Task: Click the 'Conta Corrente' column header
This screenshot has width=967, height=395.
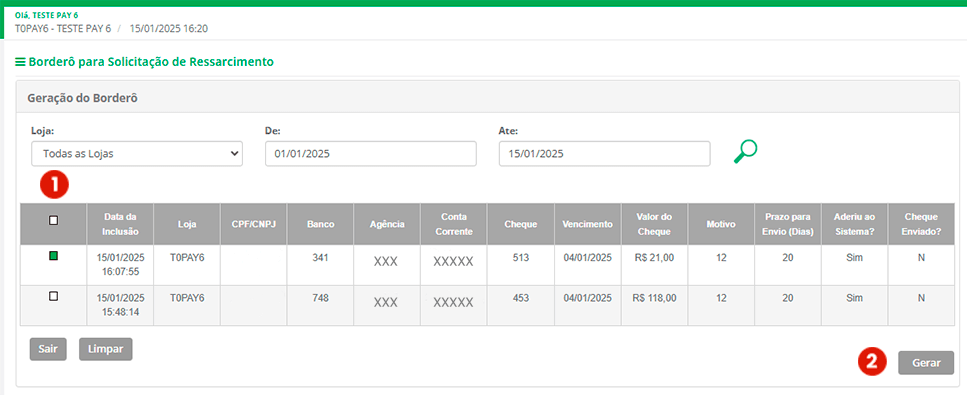Action: tap(453, 224)
